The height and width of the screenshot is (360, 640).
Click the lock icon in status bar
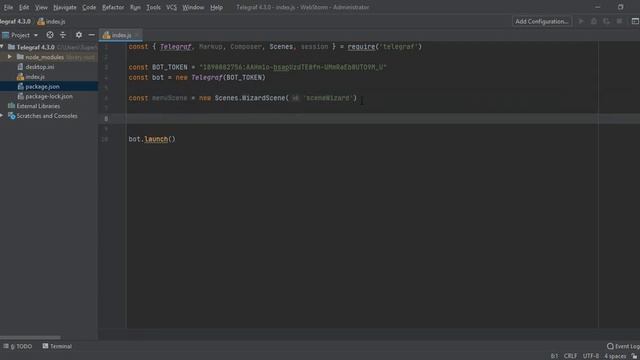634,356
